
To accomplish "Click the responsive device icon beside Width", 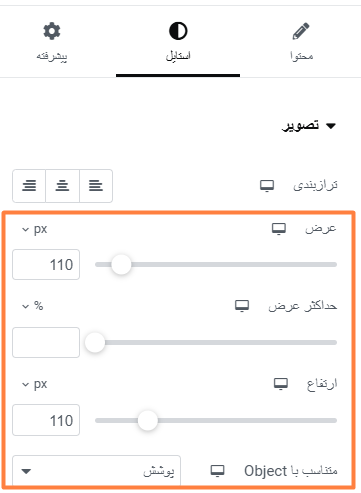I will (279, 229).
